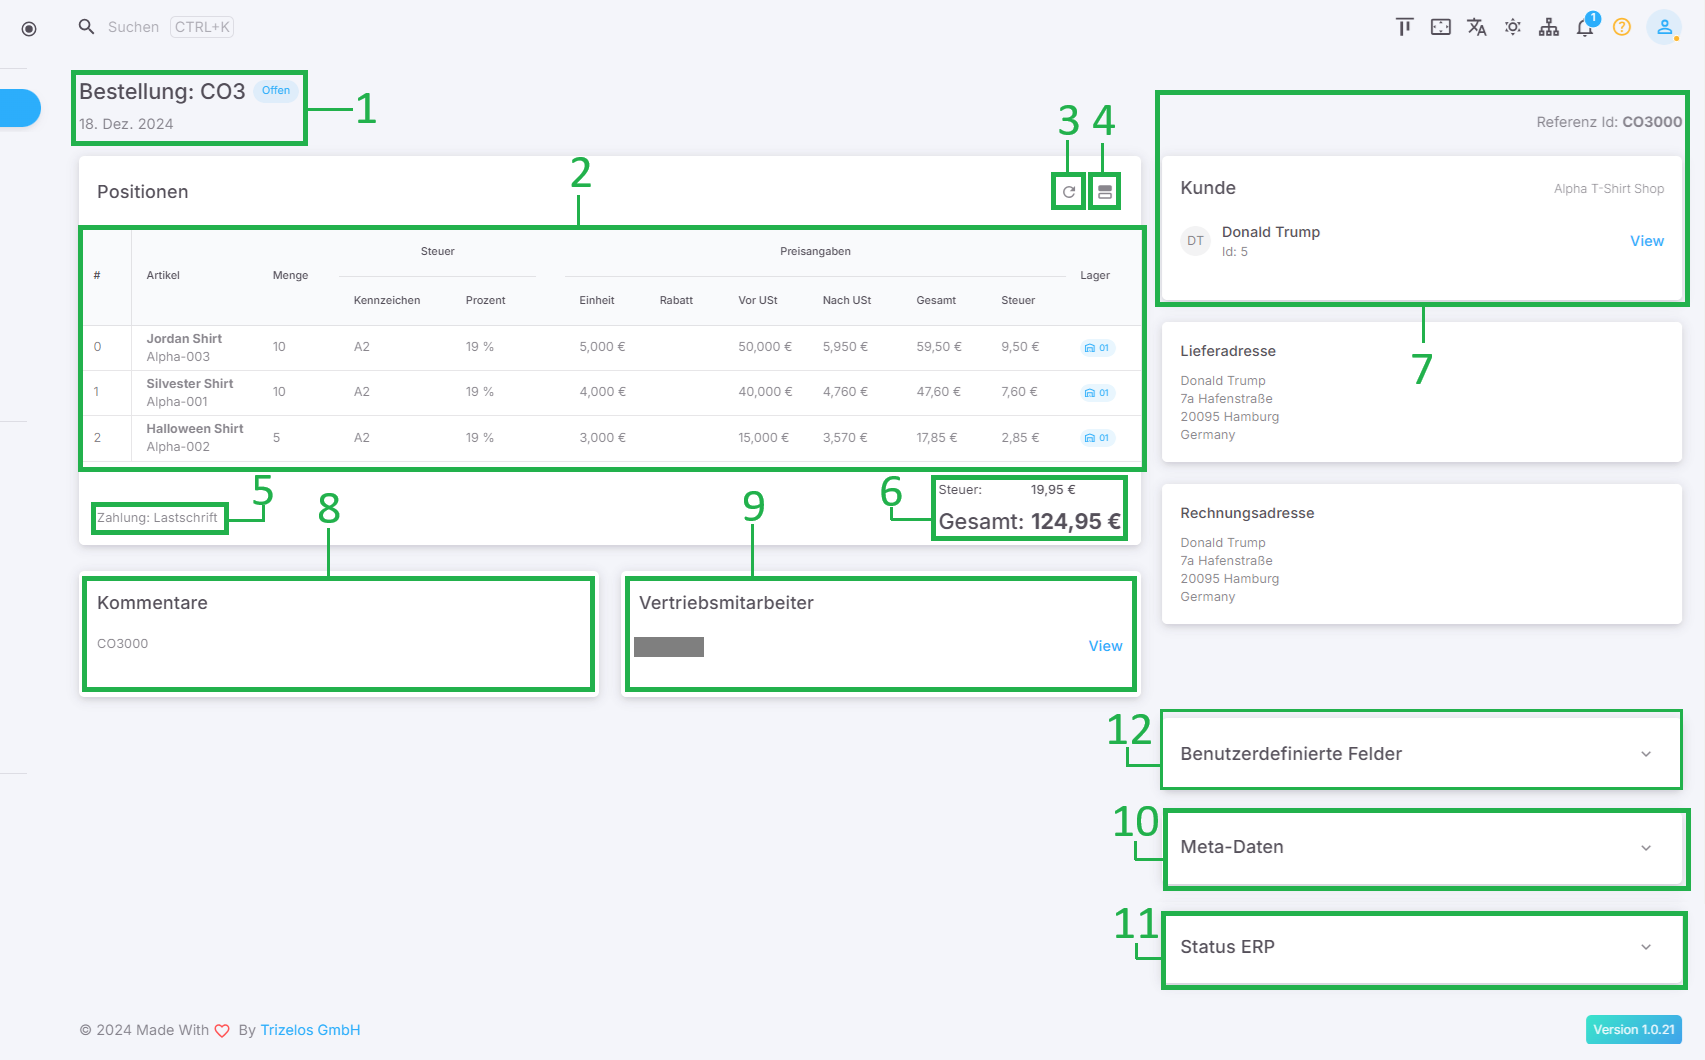Viewport: 1705px width, 1060px height.
Task: Click the Version 1.0.21 badge
Action: pos(1633,1030)
